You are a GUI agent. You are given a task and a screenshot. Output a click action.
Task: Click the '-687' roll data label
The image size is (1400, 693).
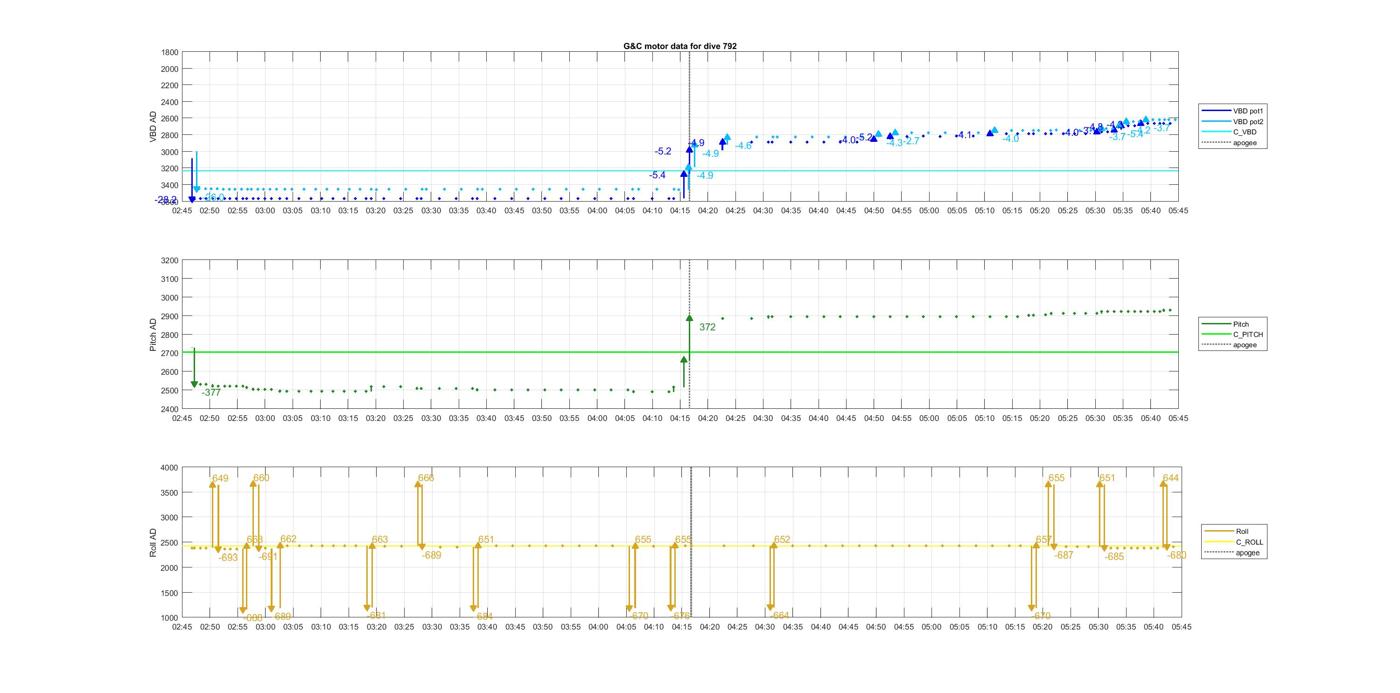point(1063,555)
